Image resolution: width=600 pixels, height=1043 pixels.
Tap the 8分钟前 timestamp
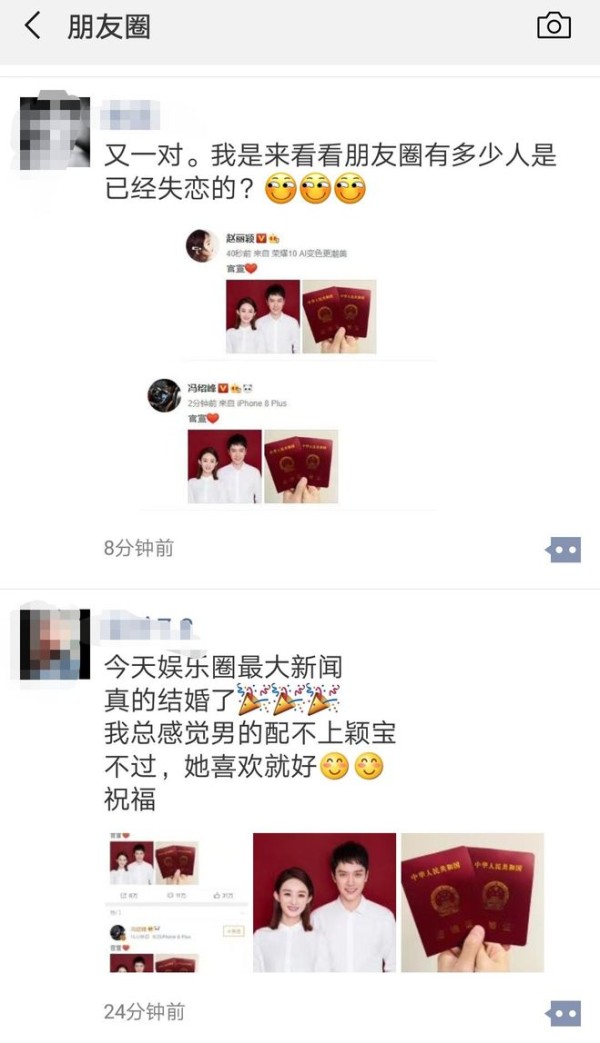pyautogui.click(x=138, y=547)
